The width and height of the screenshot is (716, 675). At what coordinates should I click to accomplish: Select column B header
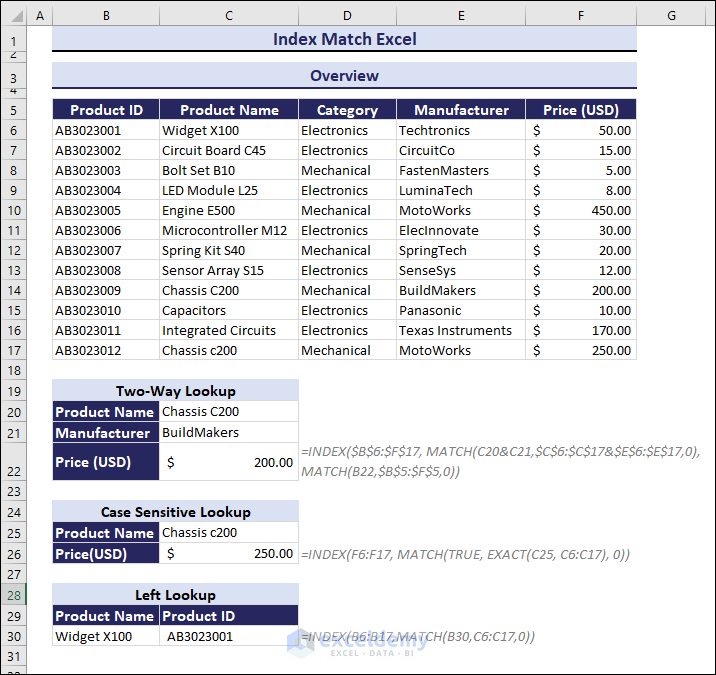106,16
